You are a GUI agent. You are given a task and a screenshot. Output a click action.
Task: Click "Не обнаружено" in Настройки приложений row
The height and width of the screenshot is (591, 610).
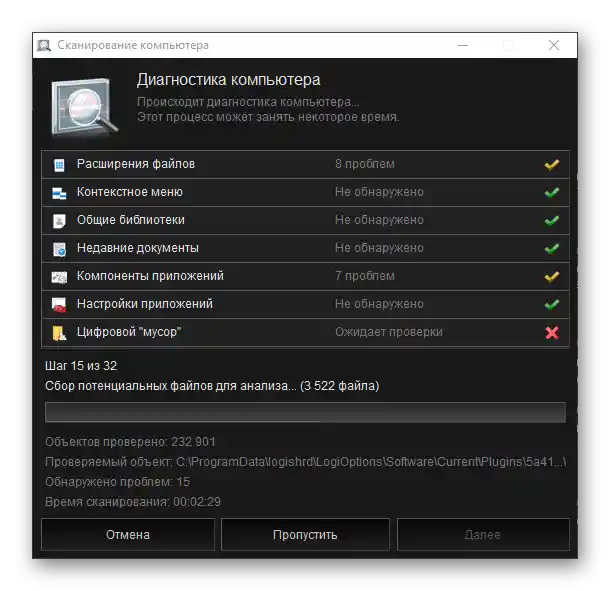379,304
